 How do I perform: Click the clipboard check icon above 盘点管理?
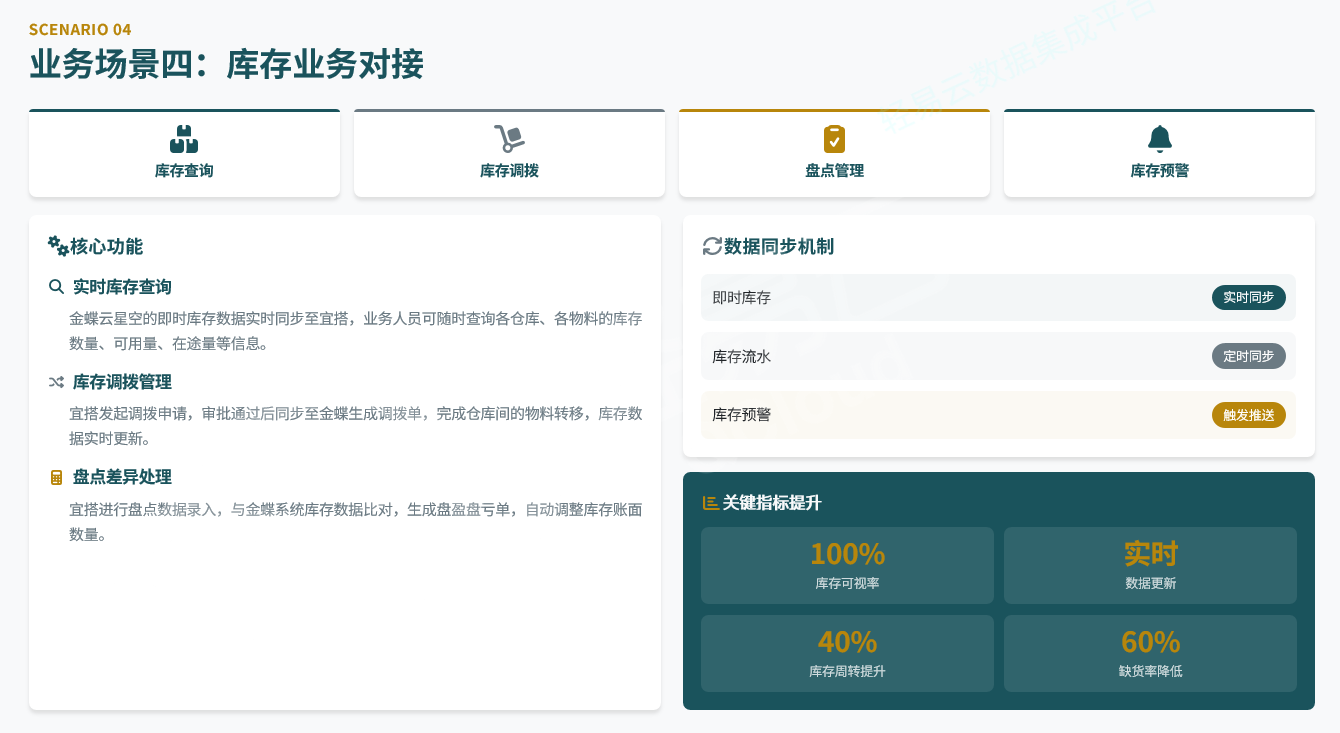tap(834, 139)
